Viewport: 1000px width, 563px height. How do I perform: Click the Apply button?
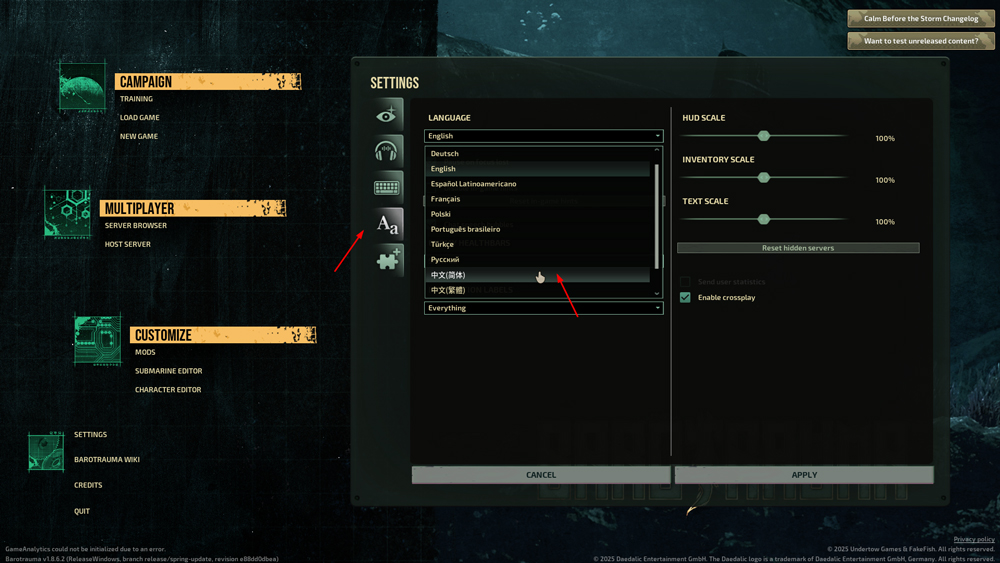tap(804, 475)
